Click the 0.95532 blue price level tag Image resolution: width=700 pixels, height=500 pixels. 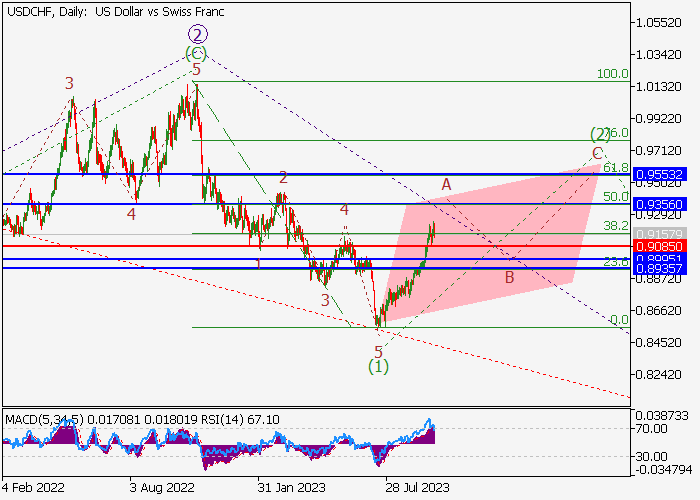pos(664,174)
